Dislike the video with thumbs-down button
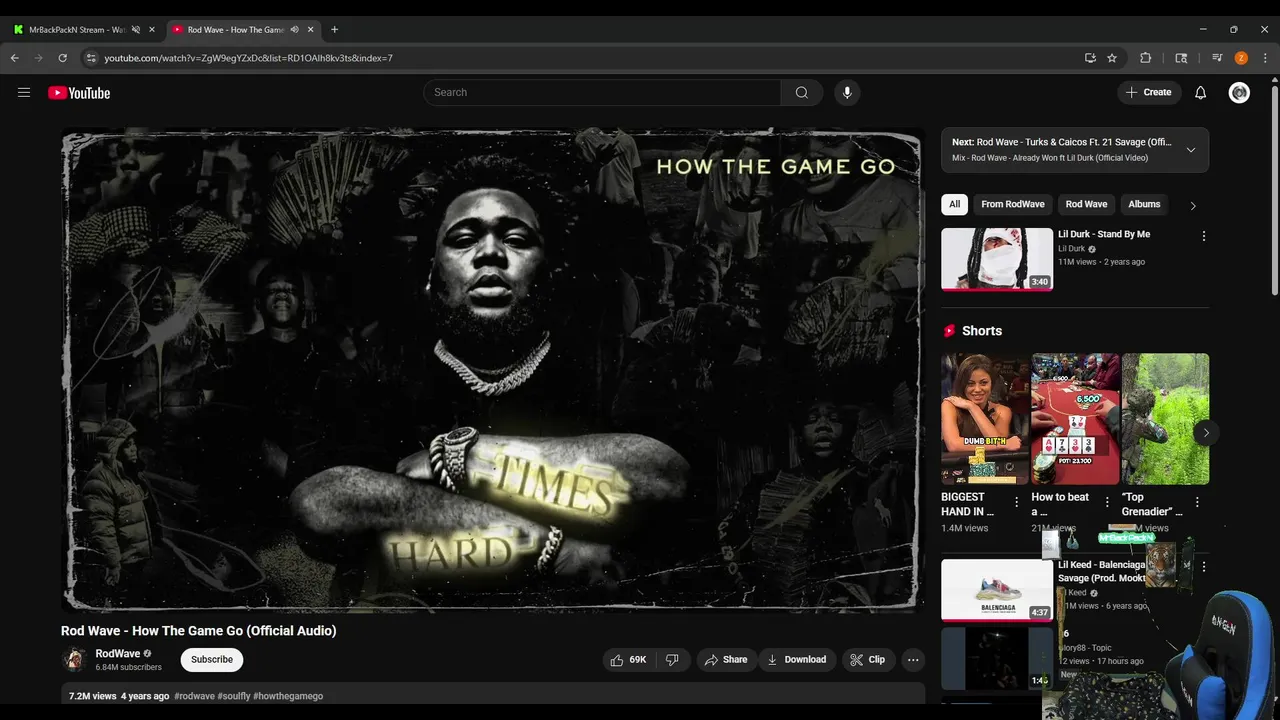 click(672, 659)
